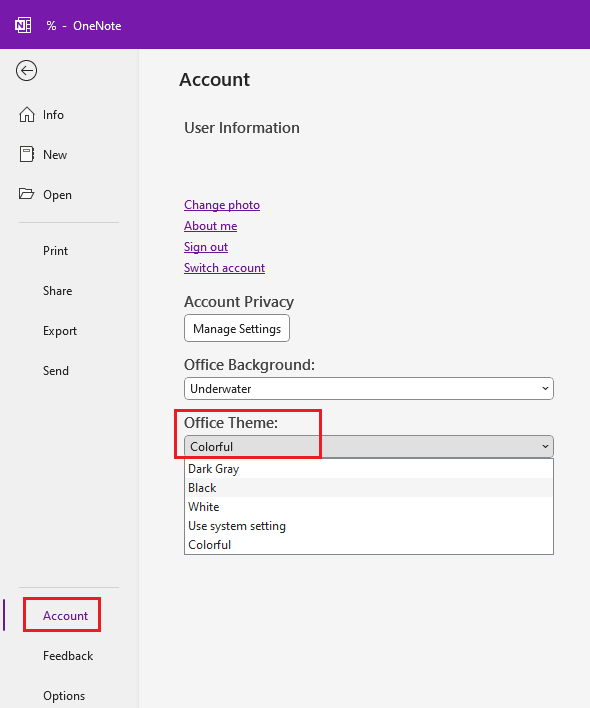Click the Change photo link
Image resolution: width=590 pixels, height=708 pixels.
click(222, 205)
